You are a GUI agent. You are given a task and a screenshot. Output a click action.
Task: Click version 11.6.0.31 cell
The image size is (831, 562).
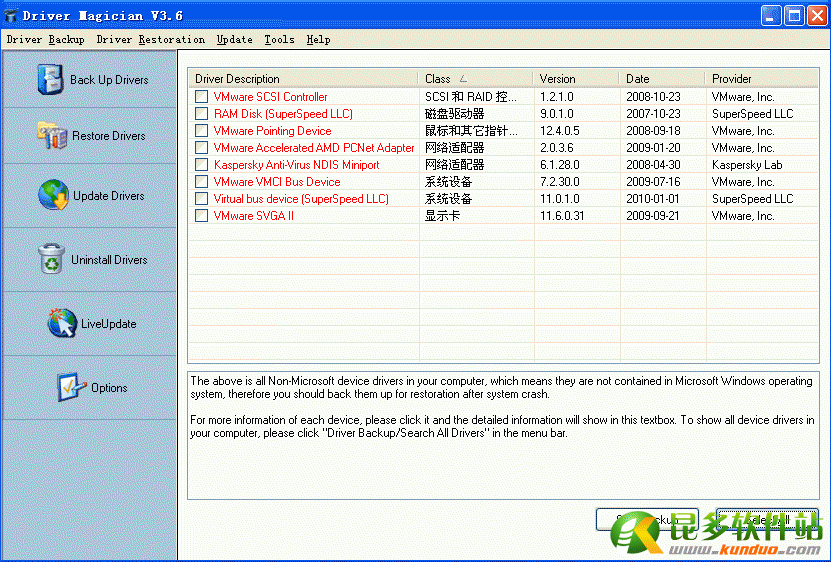click(562, 215)
